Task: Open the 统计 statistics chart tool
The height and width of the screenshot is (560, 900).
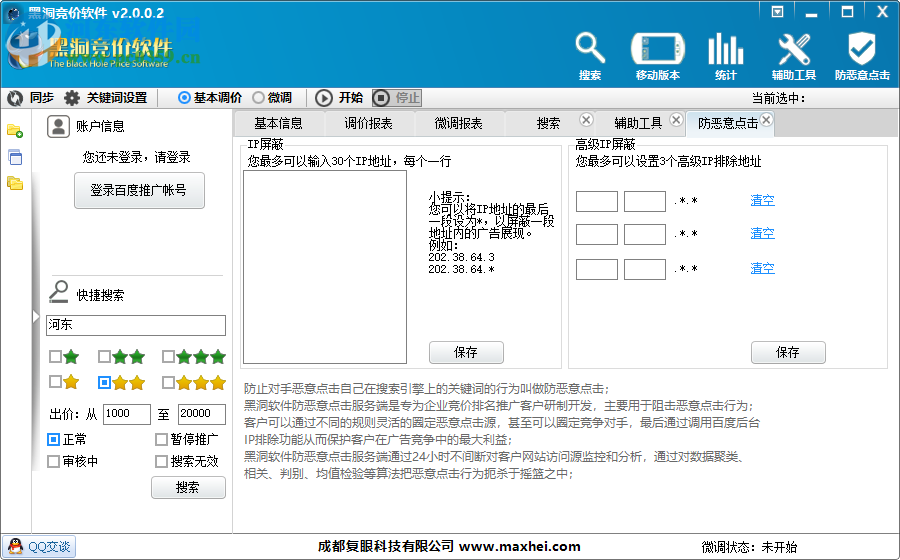Action: [726, 56]
